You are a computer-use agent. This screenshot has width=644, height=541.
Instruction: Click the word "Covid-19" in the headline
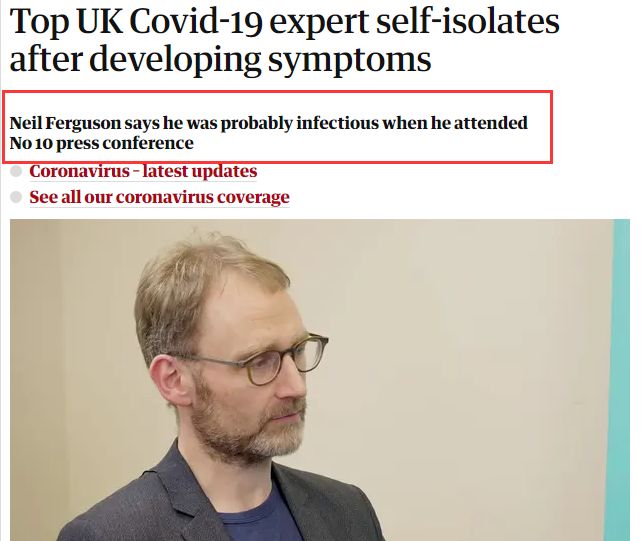pos(196,21)
